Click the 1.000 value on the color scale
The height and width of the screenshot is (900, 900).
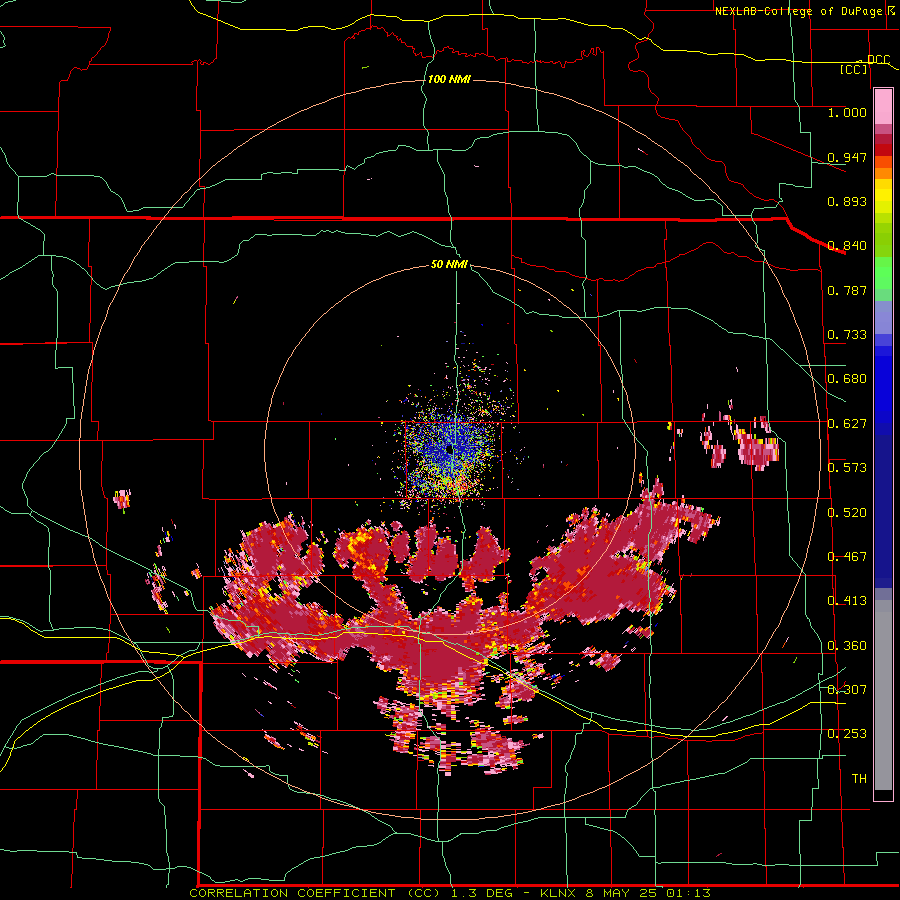(x=847, y=113)
